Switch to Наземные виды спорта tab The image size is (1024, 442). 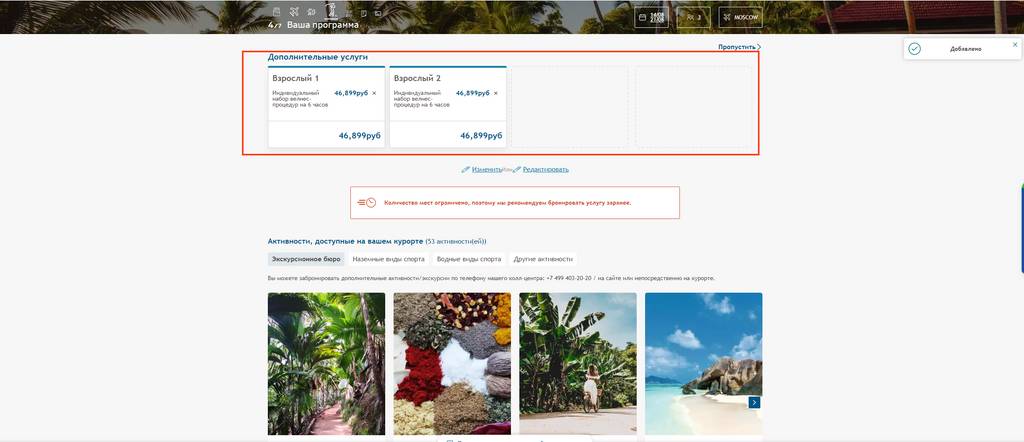pyautogui.click(x=389, y=259)
